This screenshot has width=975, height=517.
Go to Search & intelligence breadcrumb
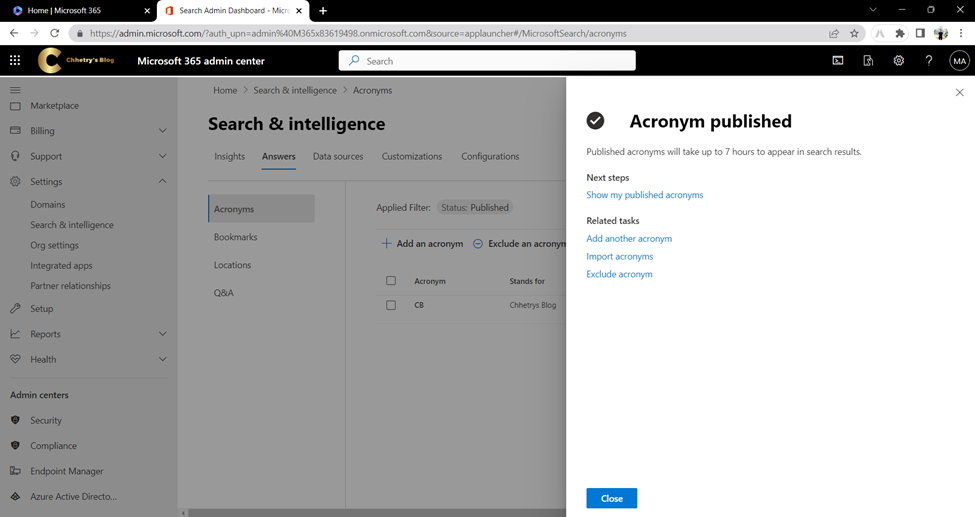(x=295, y=90)
